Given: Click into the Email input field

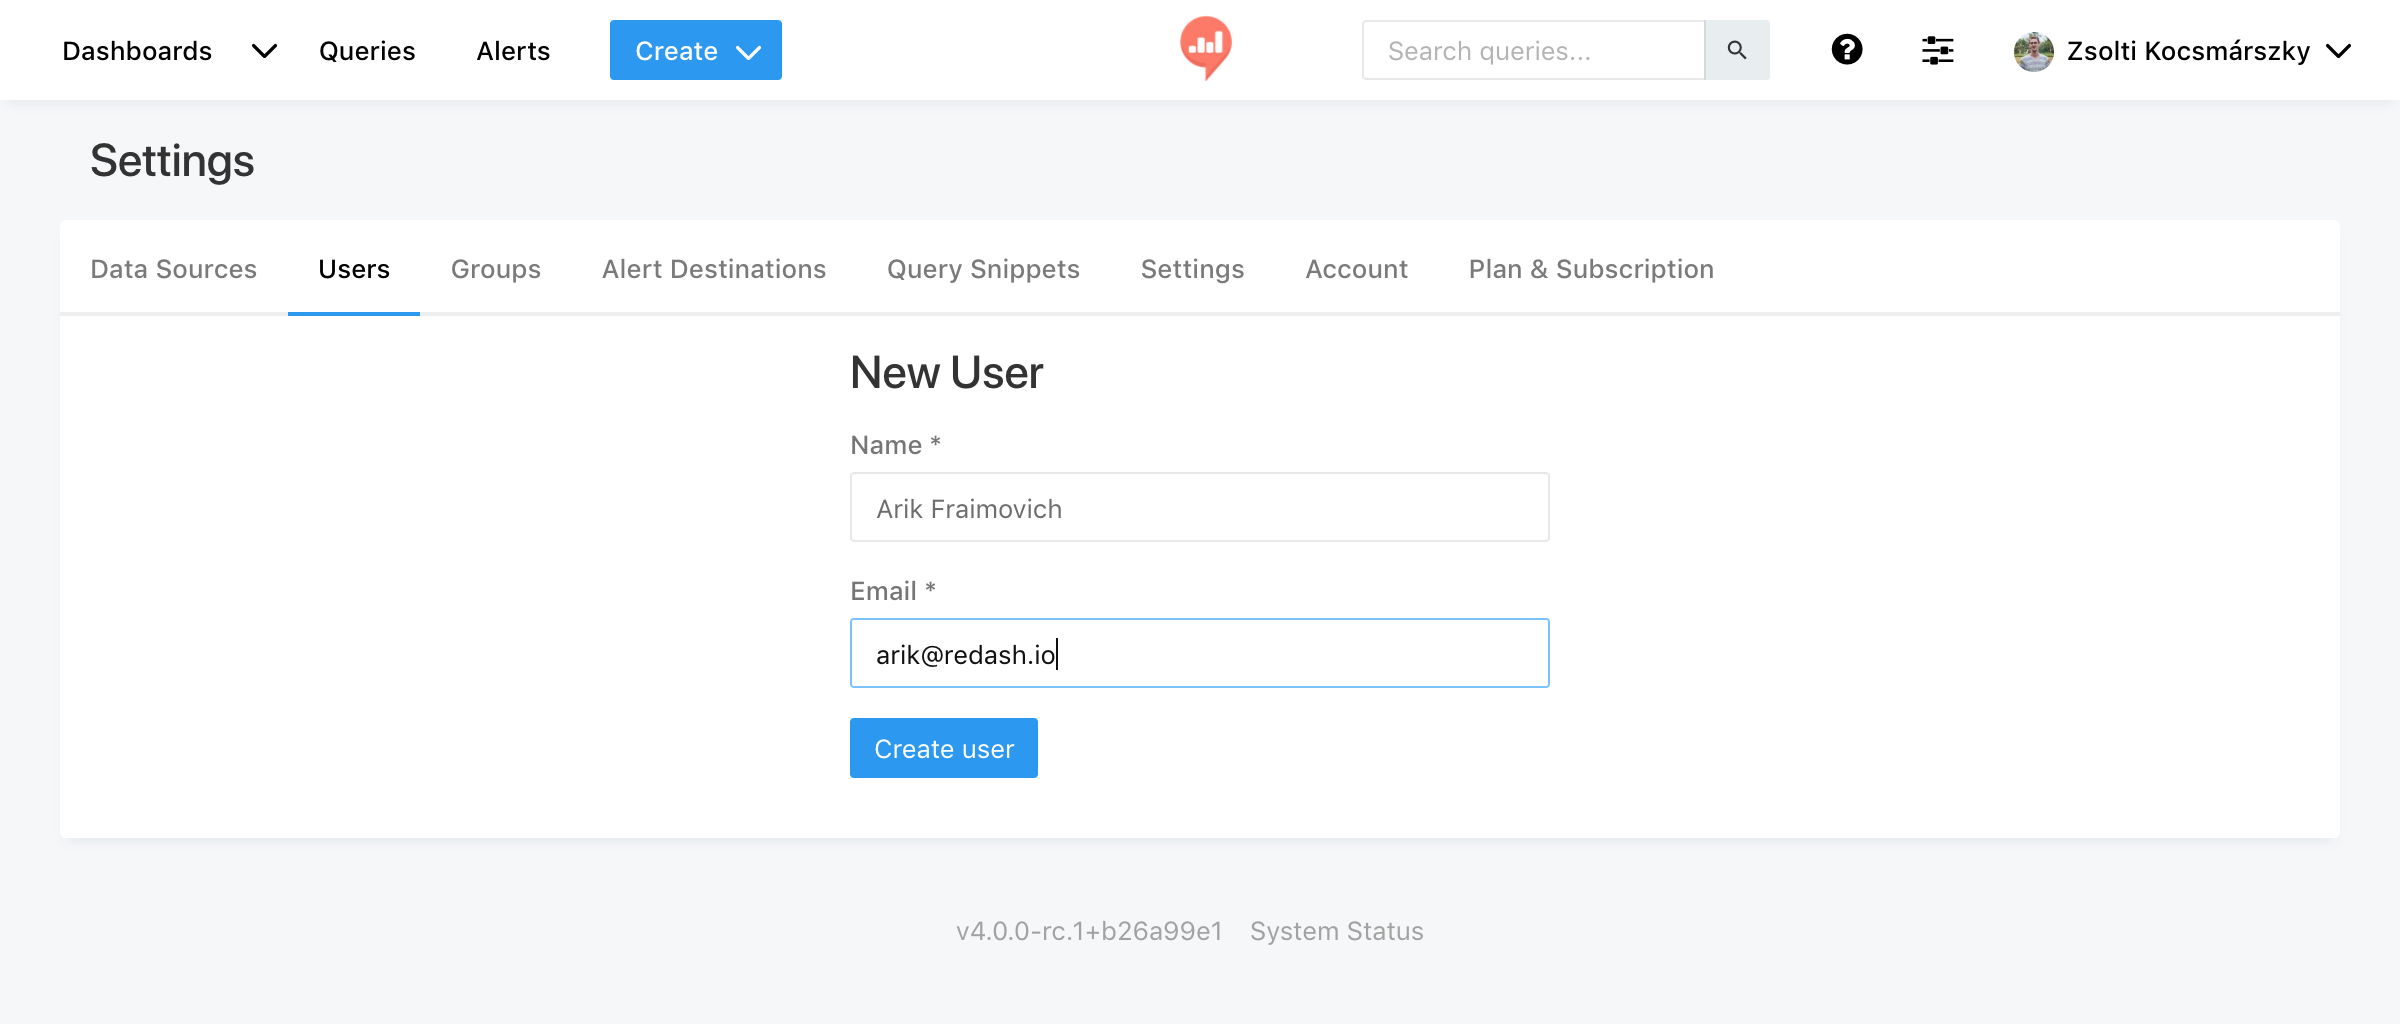Looking at the screenshot, I should coord(1199,654).
